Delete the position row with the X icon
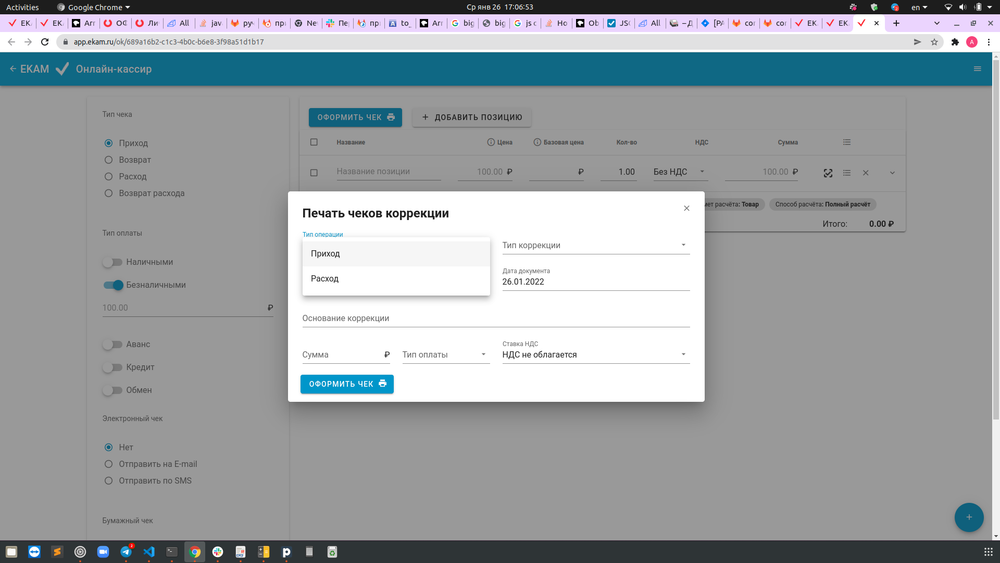 (866, 173)
